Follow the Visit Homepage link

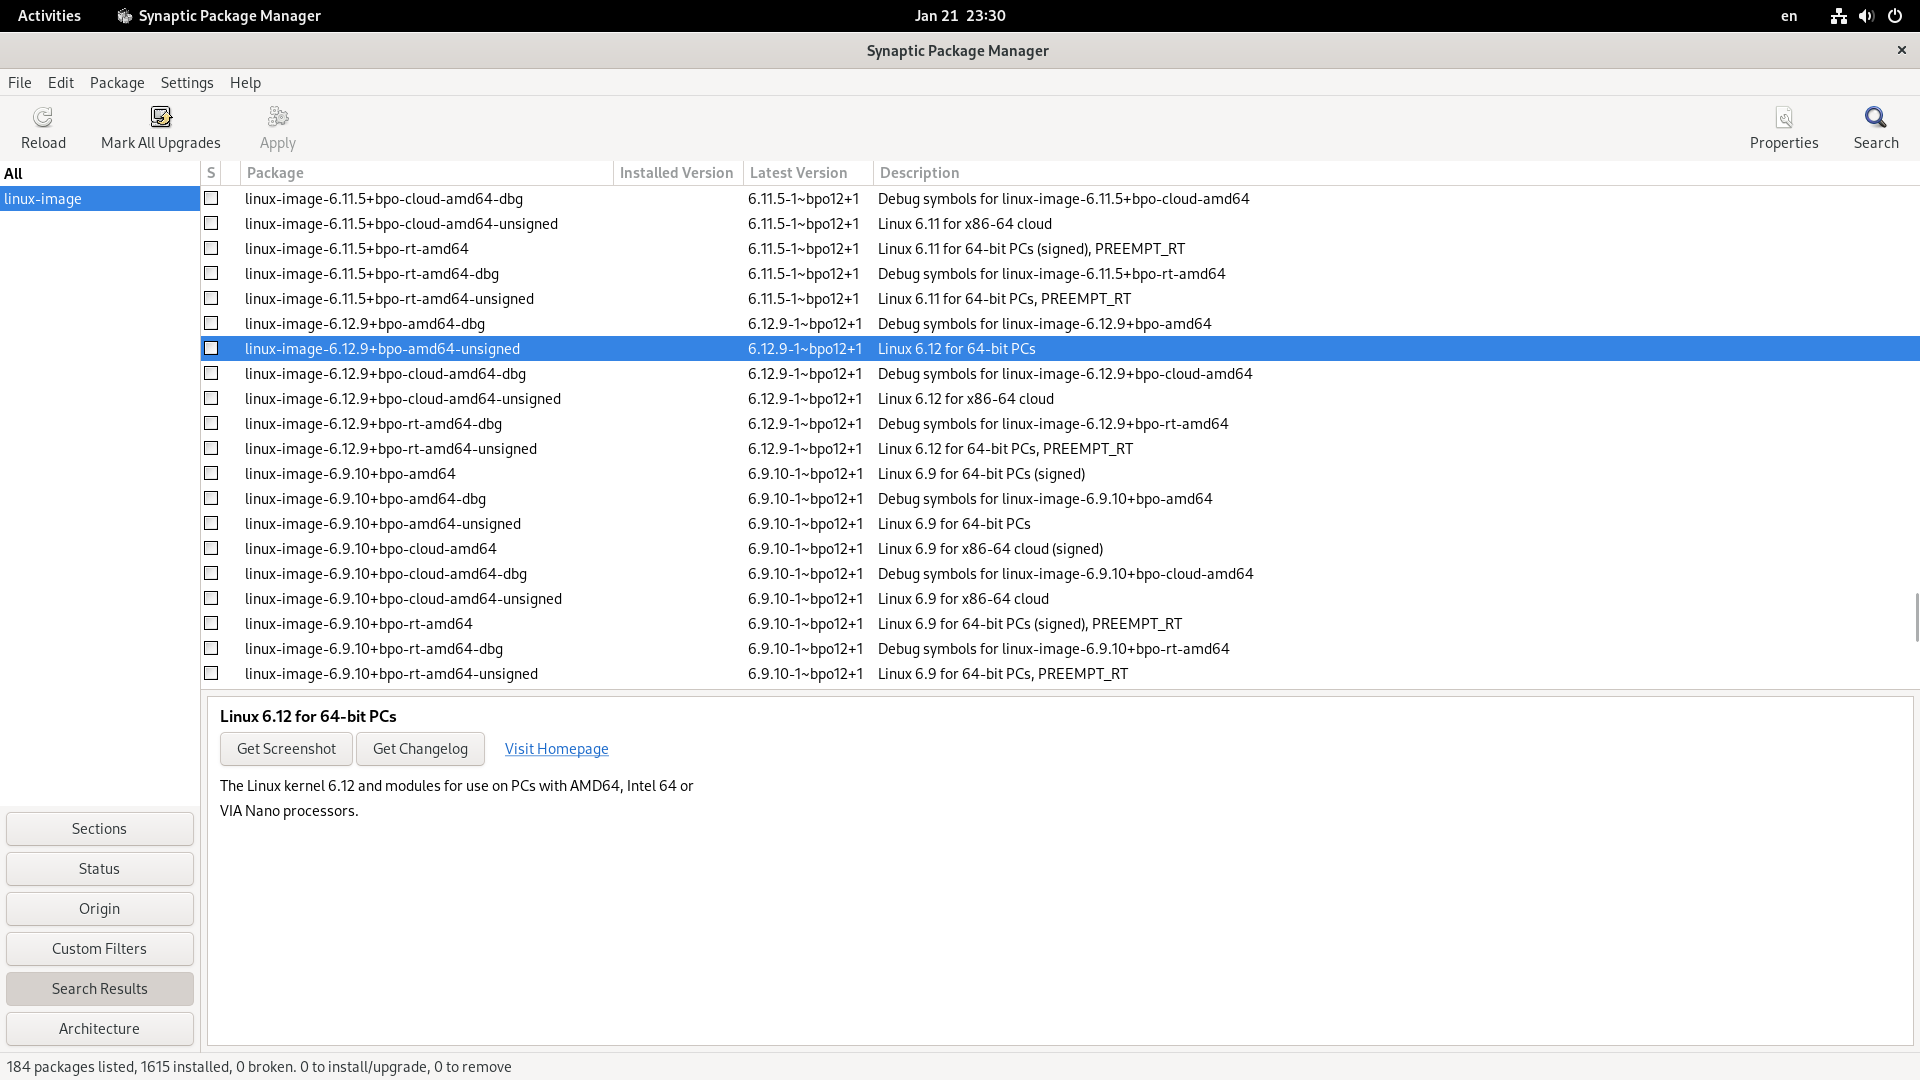(x=556, y=749)
